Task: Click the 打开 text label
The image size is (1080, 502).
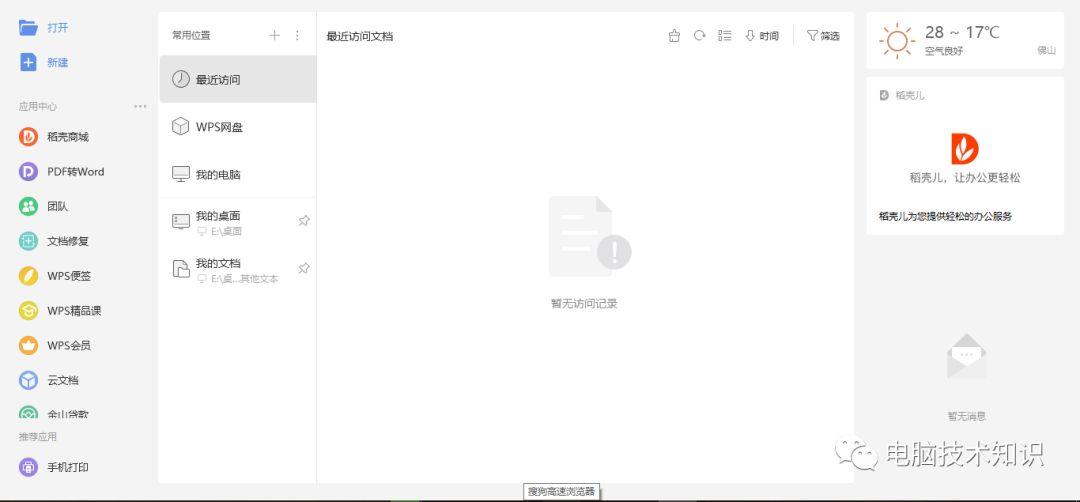Action: click(x=58, y=28)
